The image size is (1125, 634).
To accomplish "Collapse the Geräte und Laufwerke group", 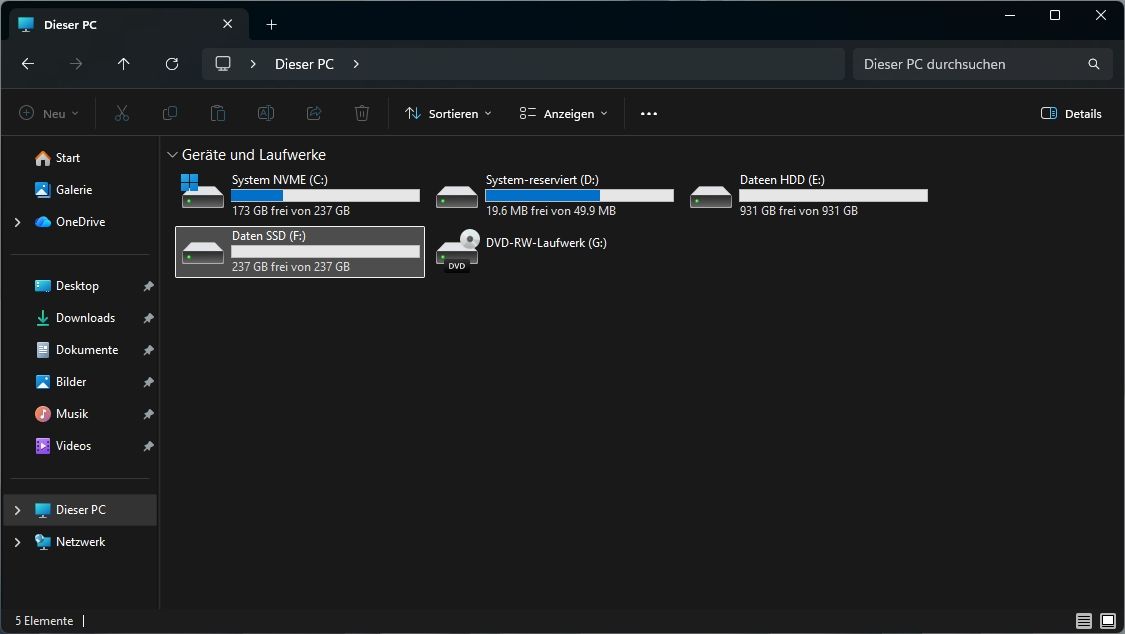I will (x=172, y=155).
